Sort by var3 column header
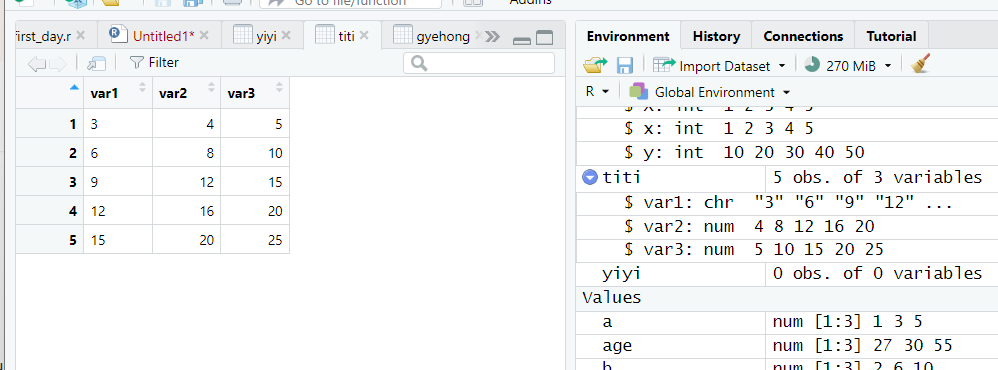This screenshot has width=998, height=370. (x=255, y=93)
